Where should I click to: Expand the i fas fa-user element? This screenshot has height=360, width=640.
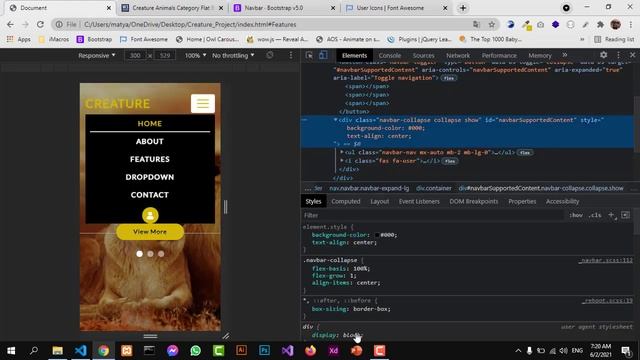(342, 161)
